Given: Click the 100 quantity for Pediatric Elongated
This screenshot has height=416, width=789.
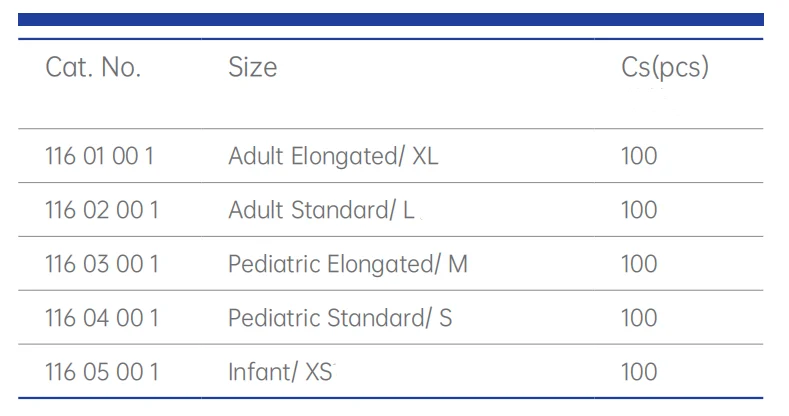Looking at the screenshot, I should point(639,264).
